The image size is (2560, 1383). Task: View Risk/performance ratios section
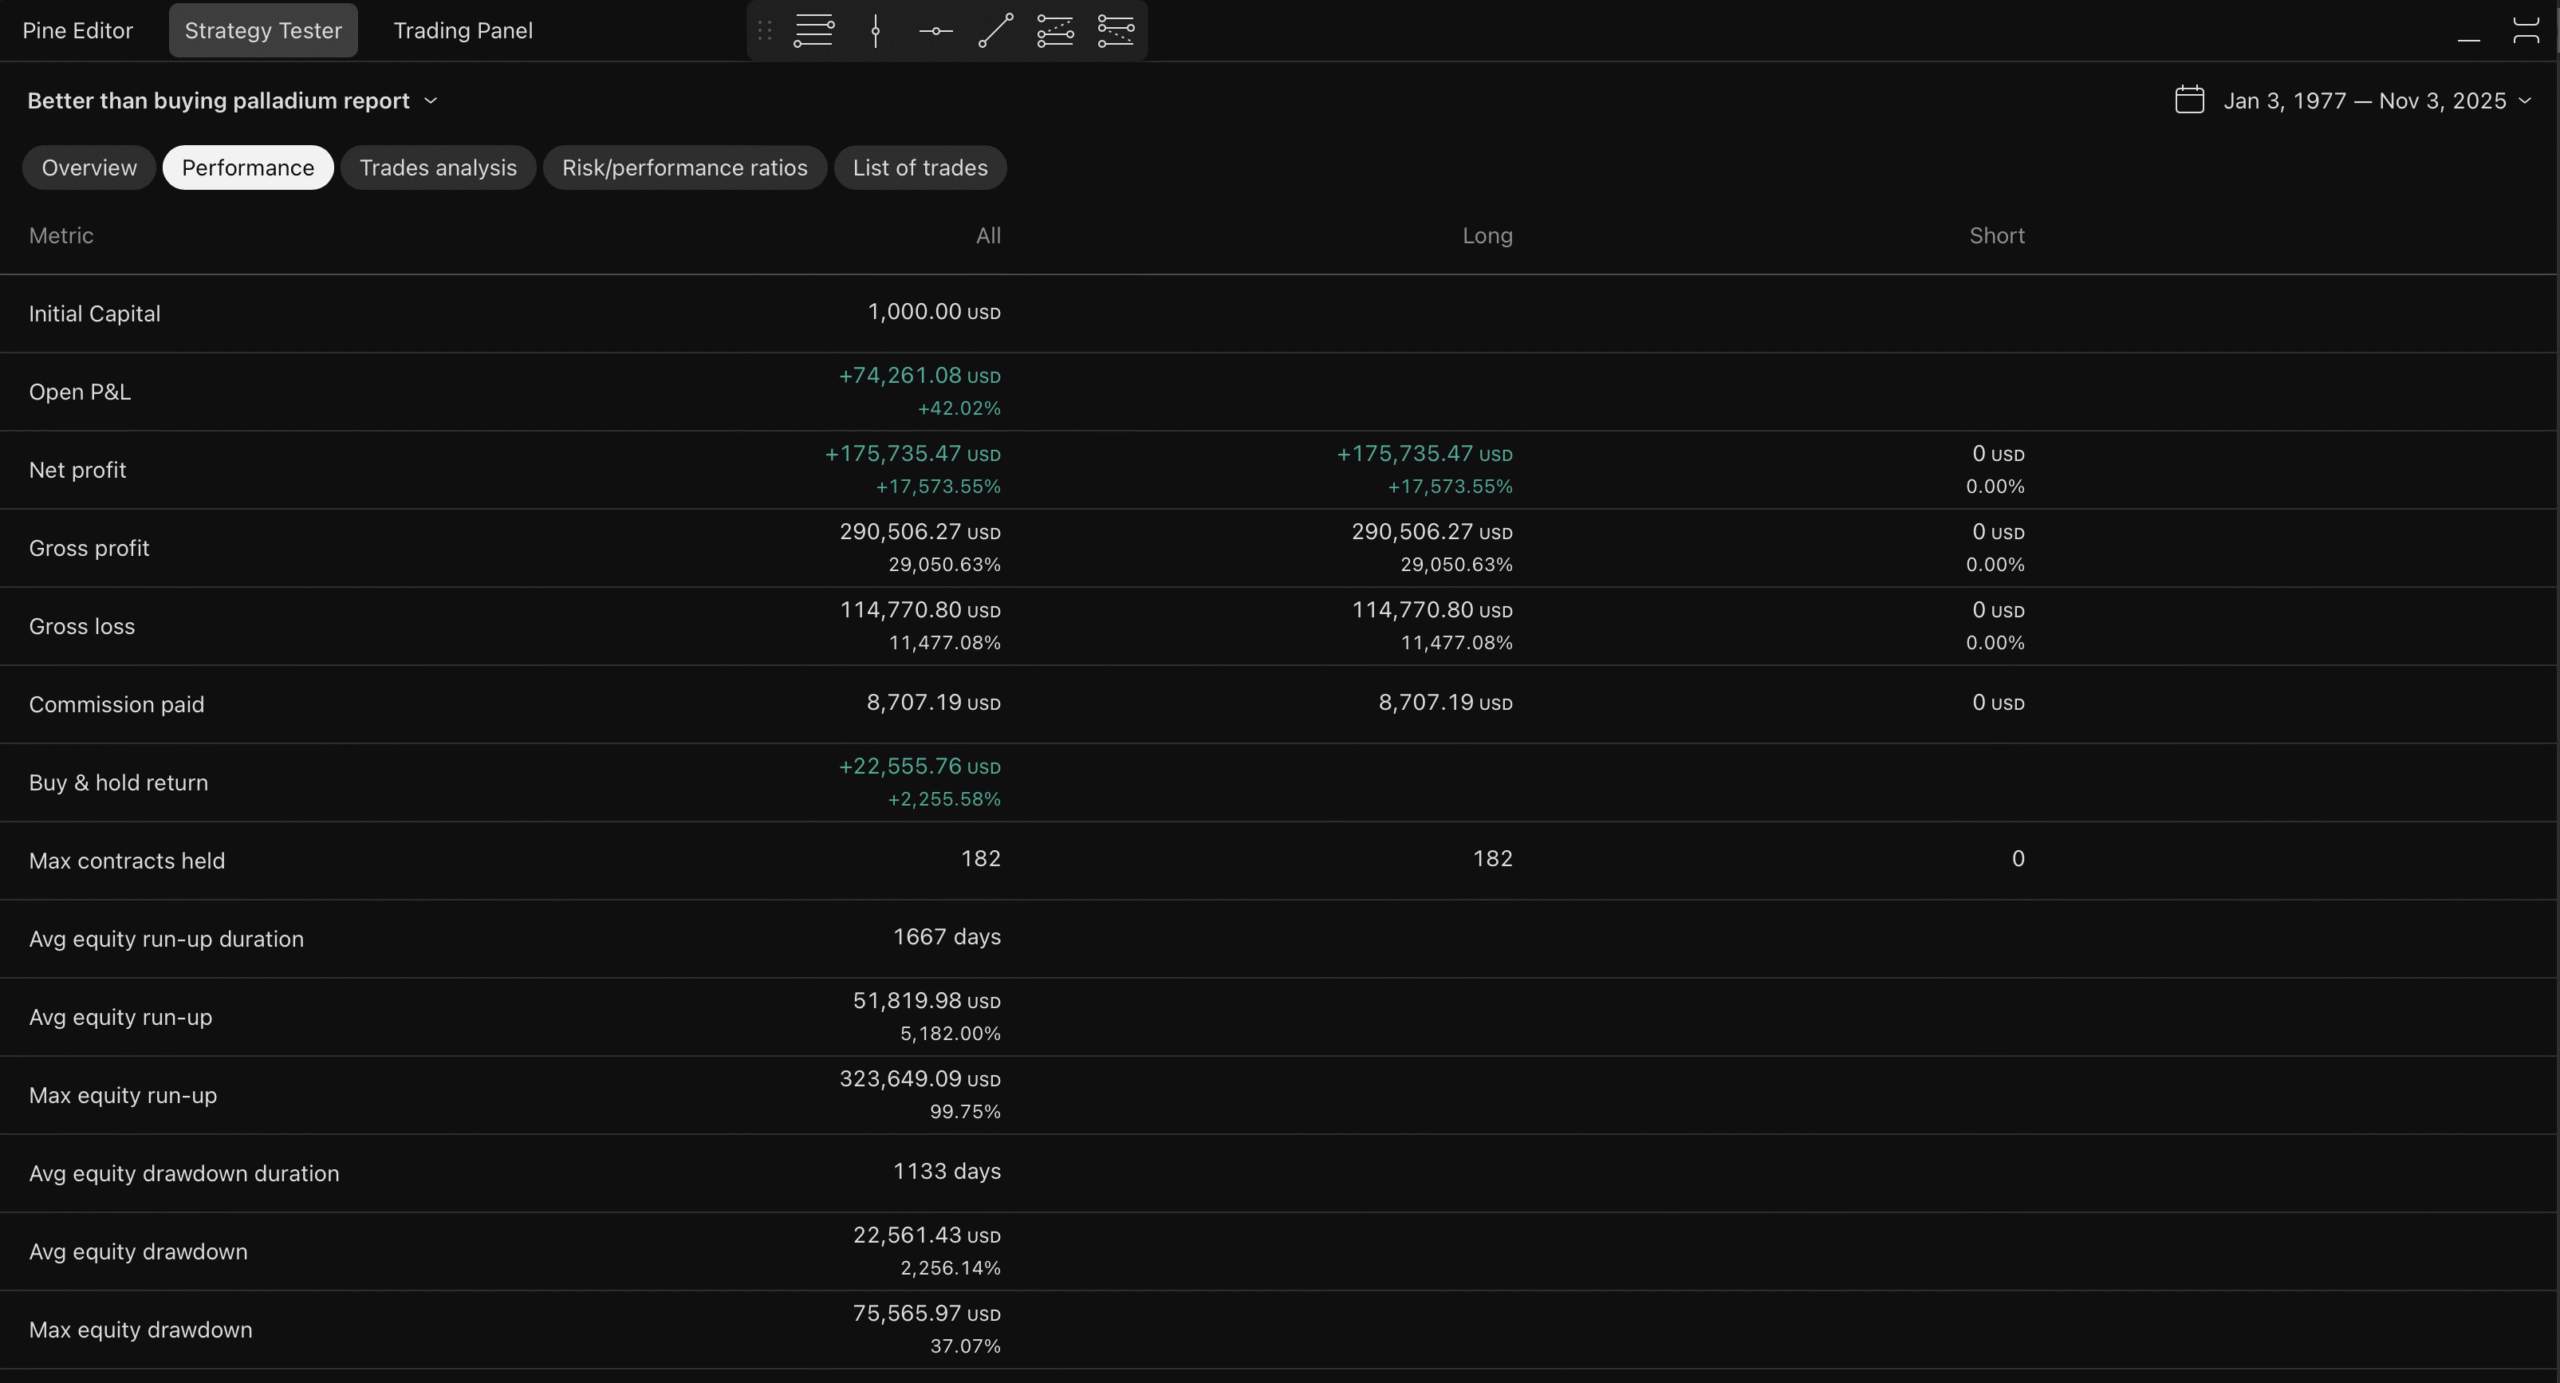684,168
